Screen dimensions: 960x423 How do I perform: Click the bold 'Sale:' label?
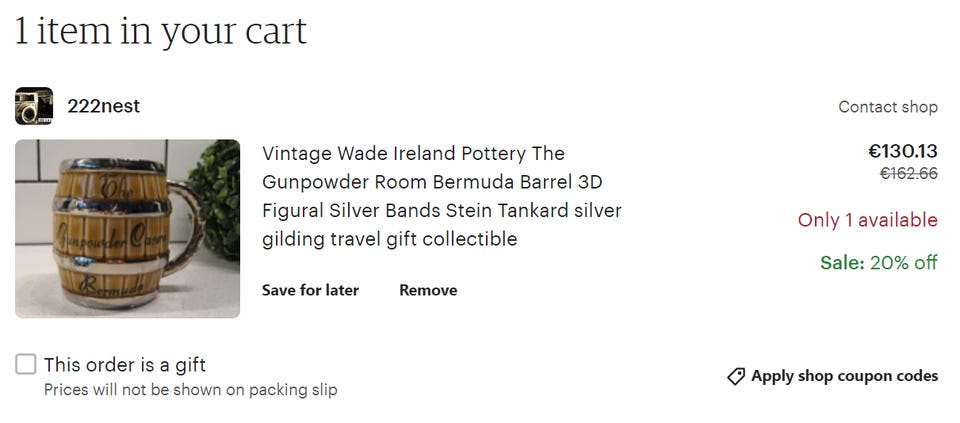(x=842, y=263)
